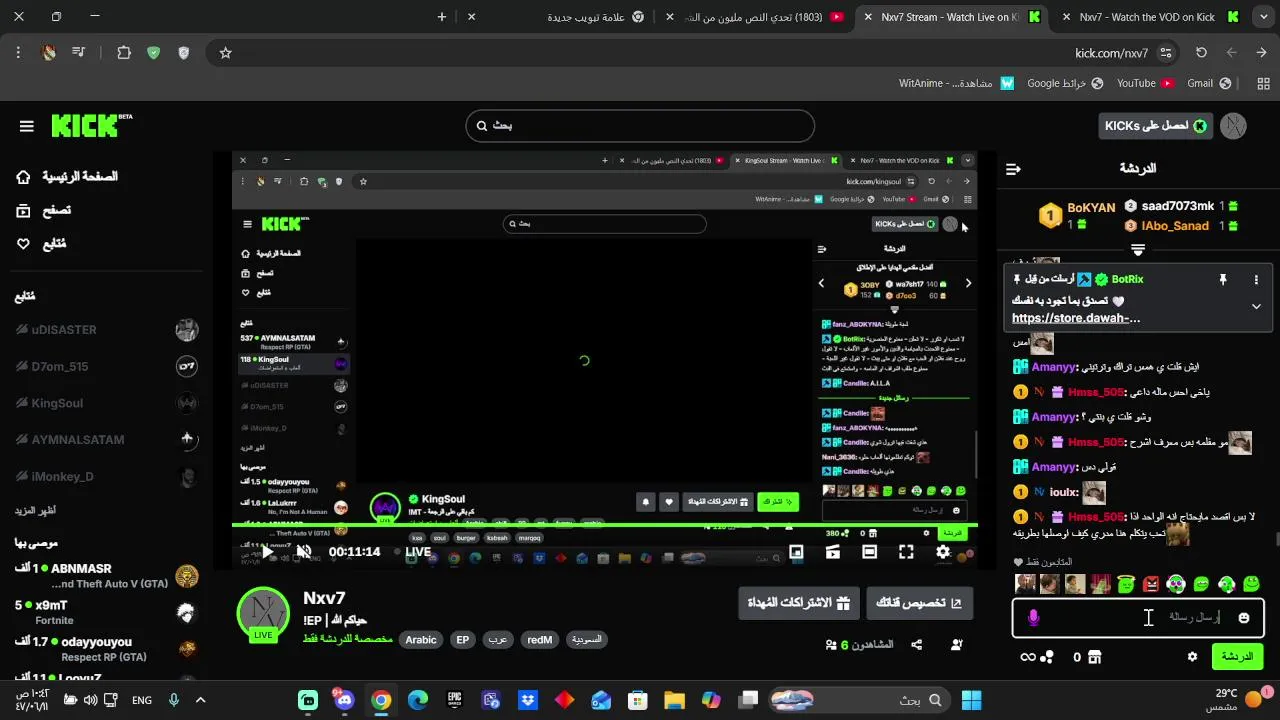1280x720 pixels.
Task: Open the Kick sidebar hamburger menu
Action: pos(27,126)
